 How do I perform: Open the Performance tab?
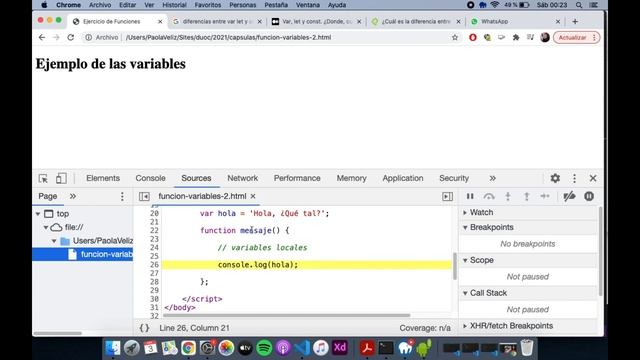click(x=297, y=178)
